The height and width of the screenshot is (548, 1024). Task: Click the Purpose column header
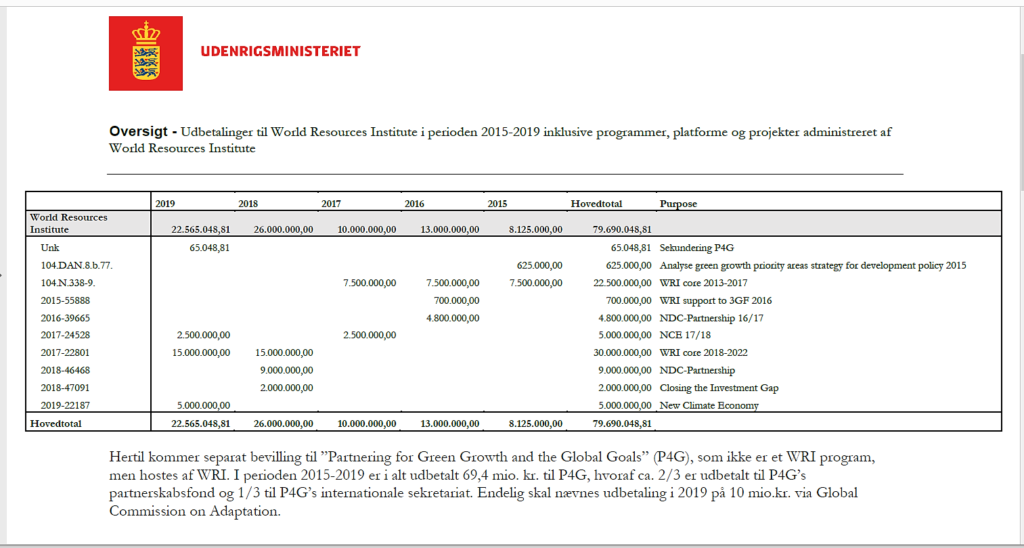click(679, 204)
